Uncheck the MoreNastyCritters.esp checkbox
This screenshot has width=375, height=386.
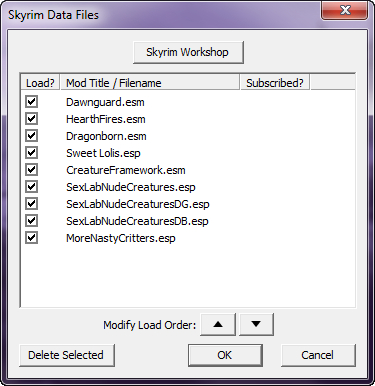(31, 238)
